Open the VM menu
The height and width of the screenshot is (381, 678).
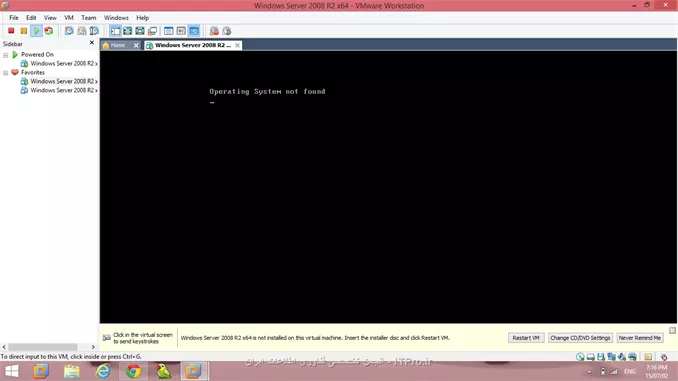[x=69, y=18]
